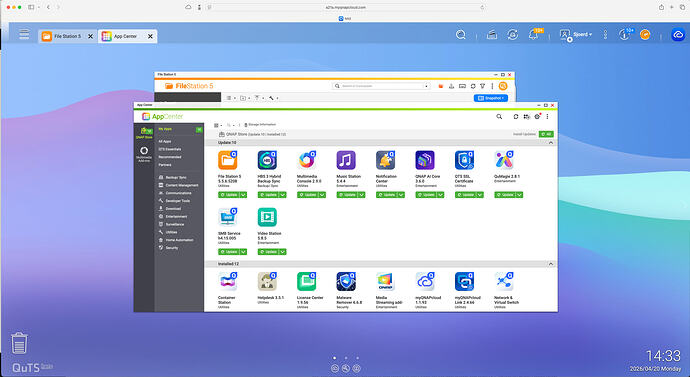Click Update for File Station 5
Image resolution: width=690 pixels, height=377 pixels.
(228, 195)
